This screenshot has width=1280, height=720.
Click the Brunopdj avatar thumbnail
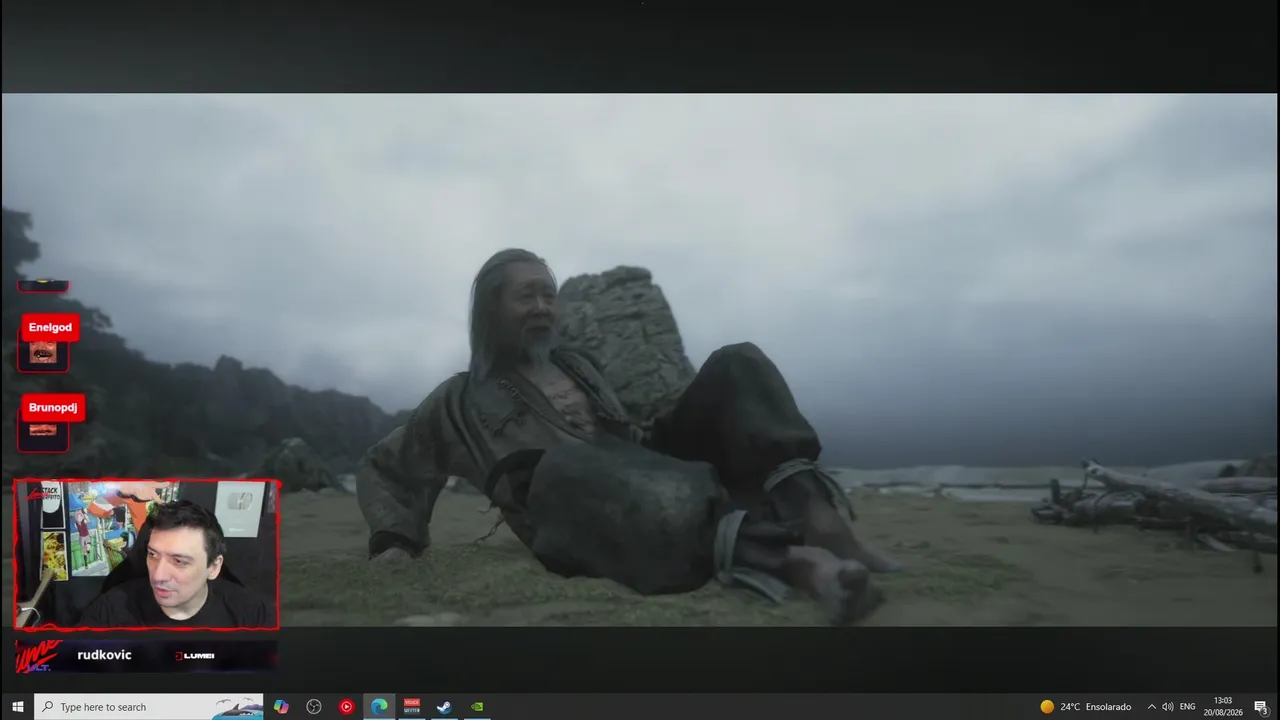point(43,433)
